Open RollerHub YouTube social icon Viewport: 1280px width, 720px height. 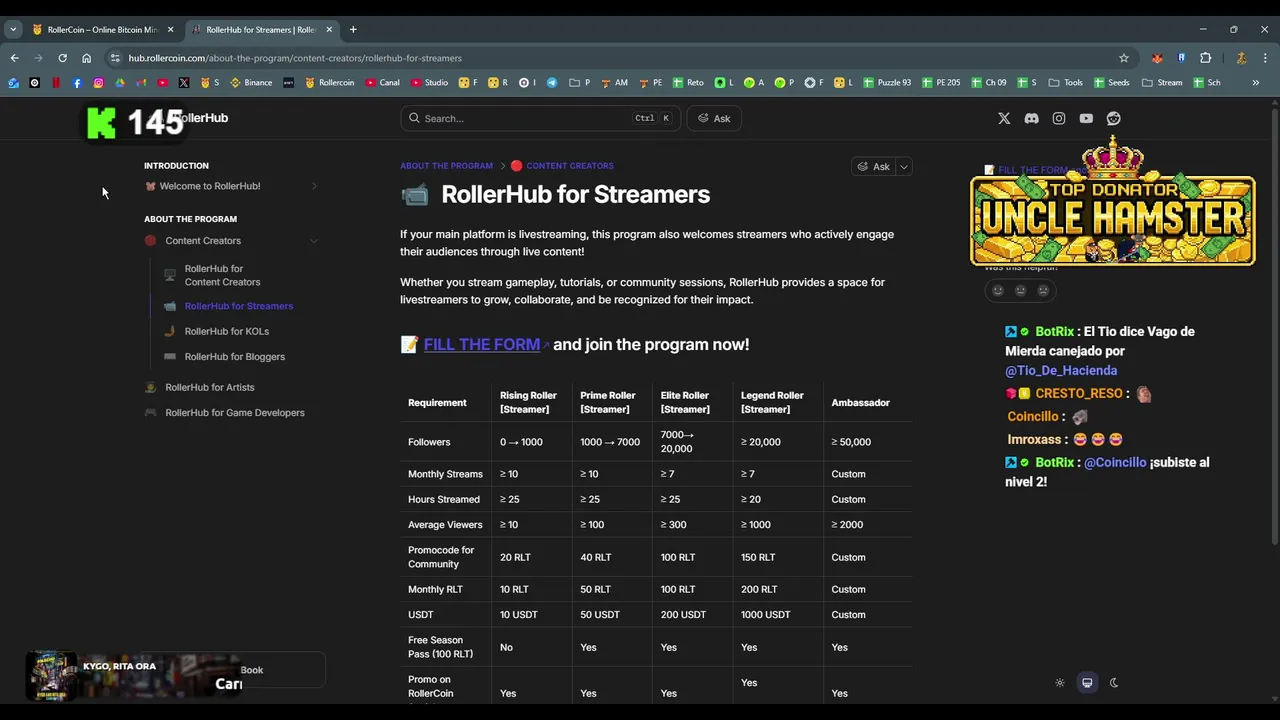[x=1086, y=118]
